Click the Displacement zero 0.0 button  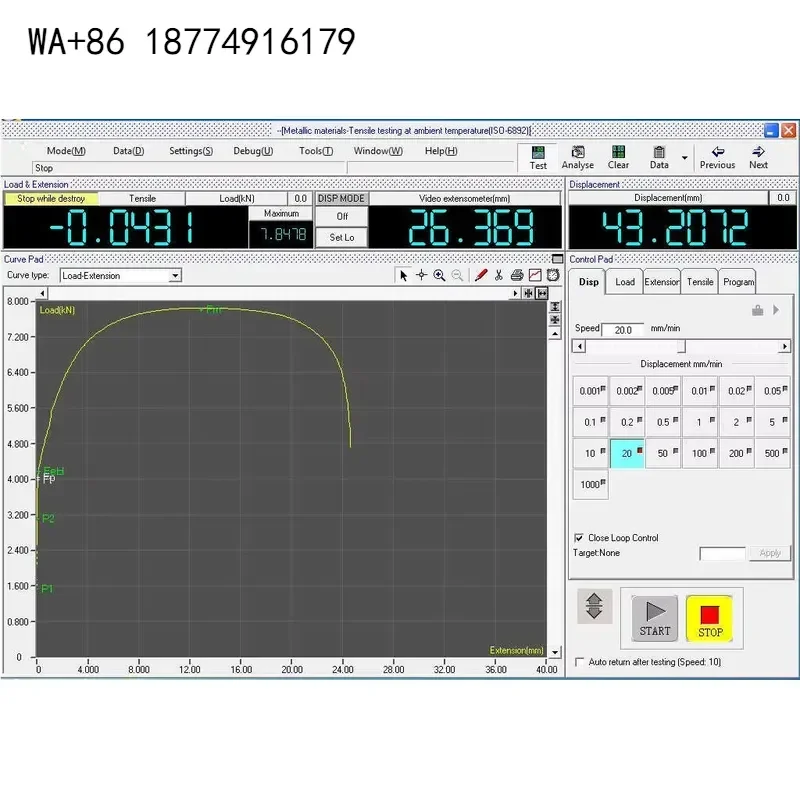[783, 198]
